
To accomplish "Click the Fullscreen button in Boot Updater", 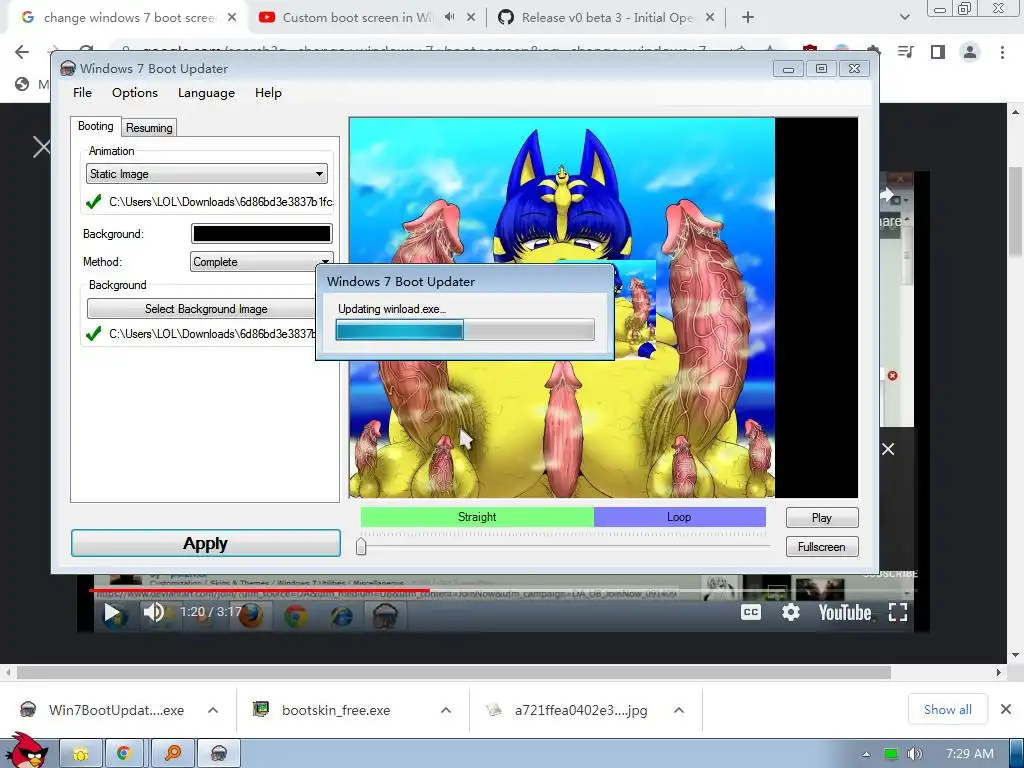I will click(822, 547).
